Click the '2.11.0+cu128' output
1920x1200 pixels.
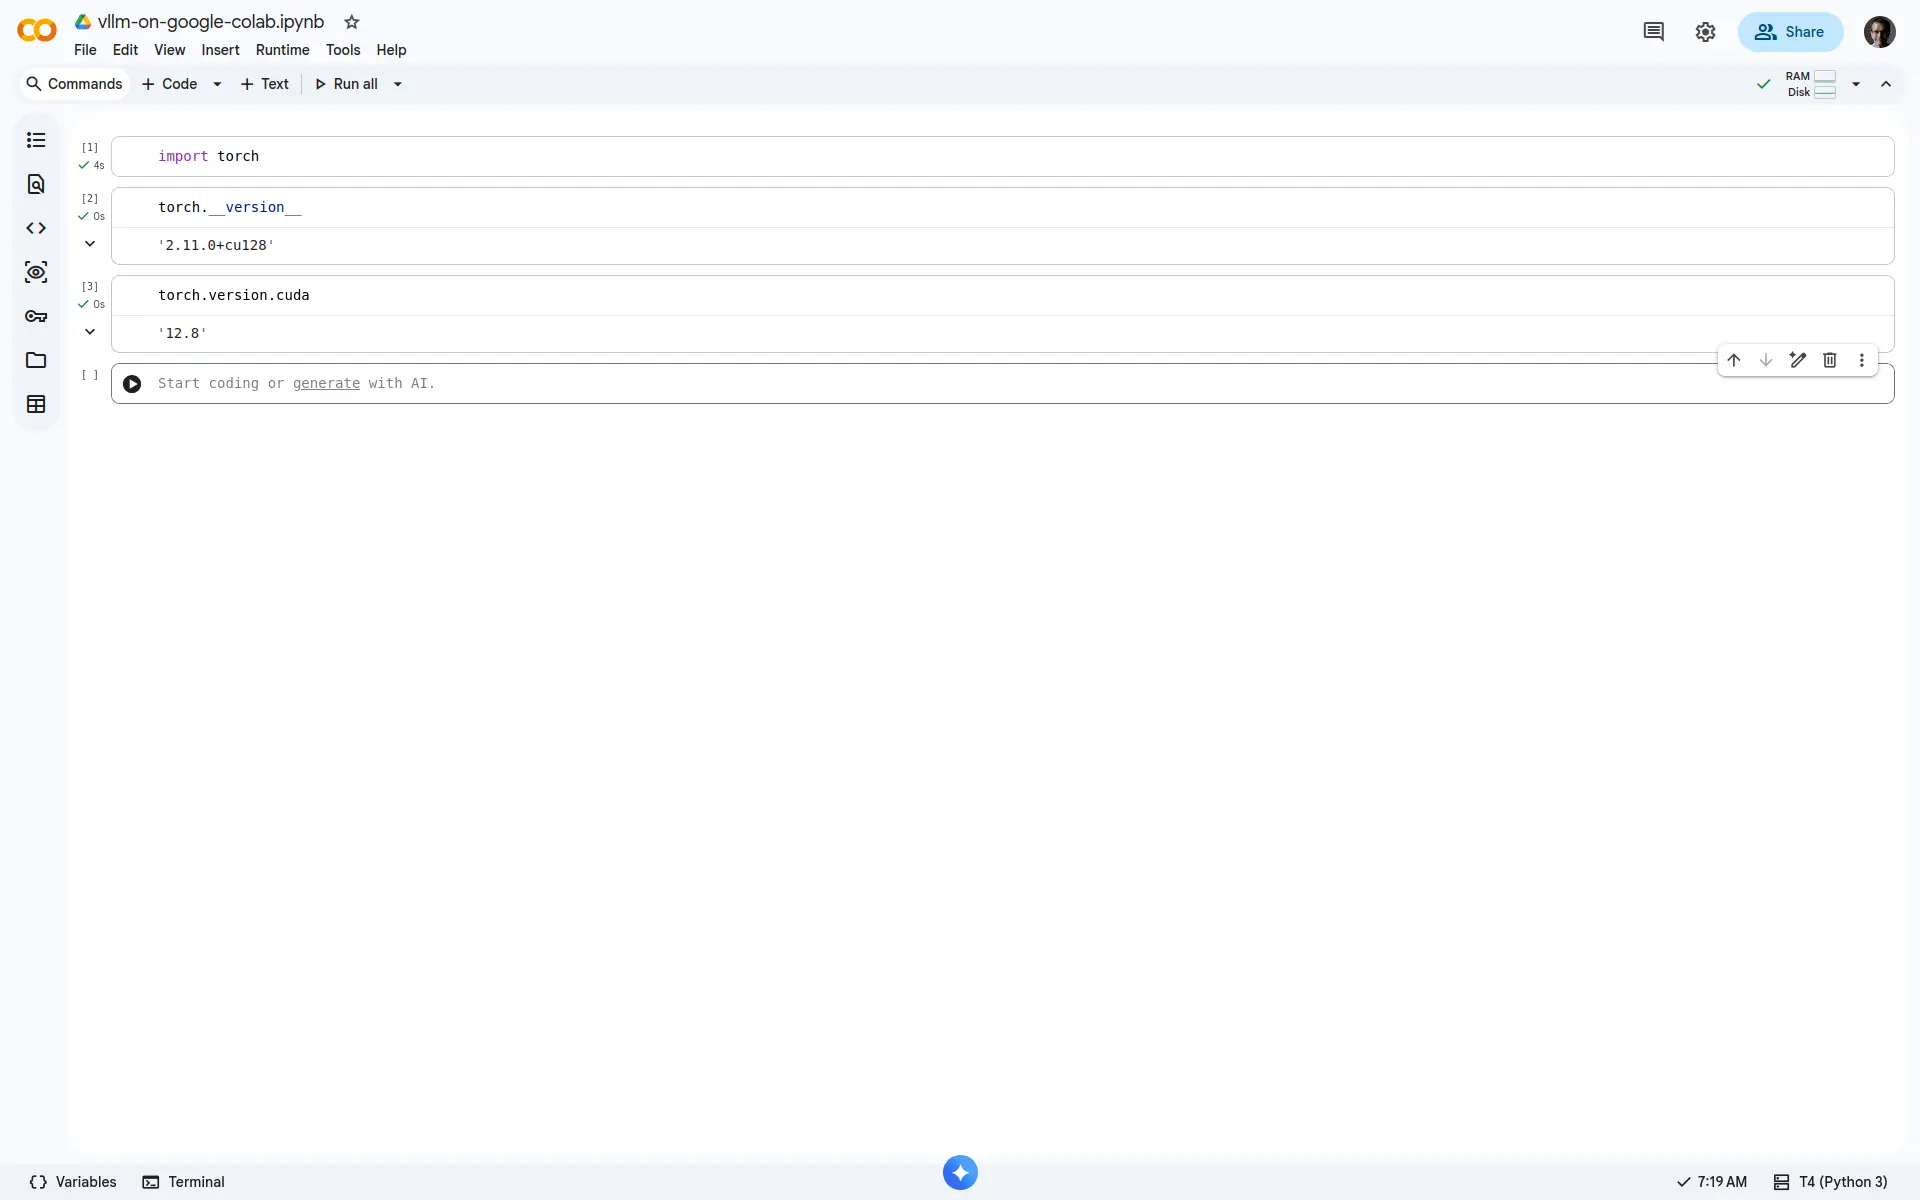click(216, 245)
